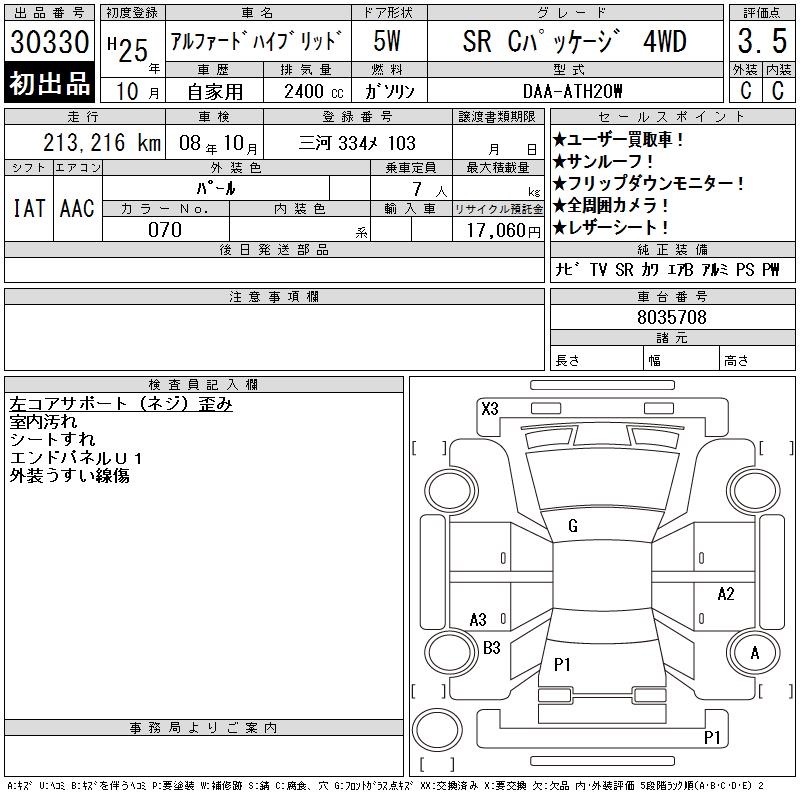This screenshot has height=800, width=800.
Task: Select the underlined note 左コアサポート（ネジ）歪み
Action: (x=121, y=404)
